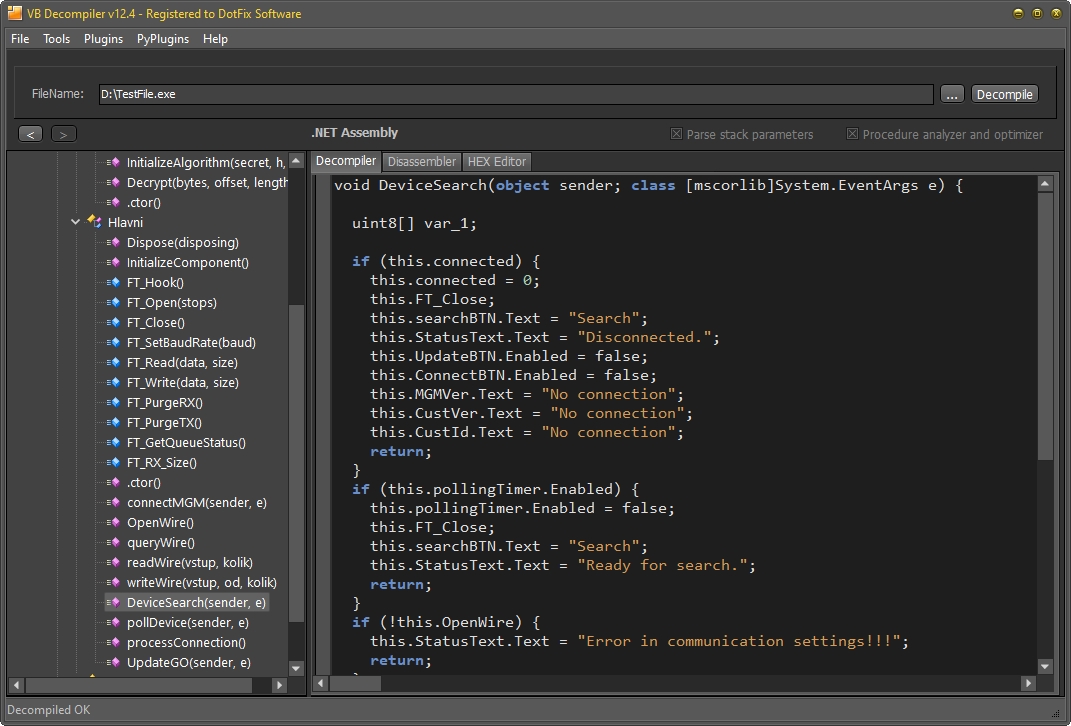Click the icon beside FT_Write(data, size)
The height and width of the screenshot is (726, 1071).
[113, 382]
